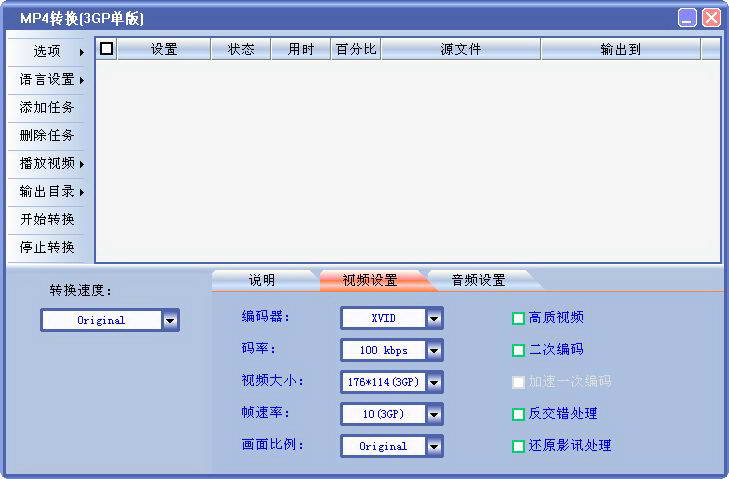The image size is (729, 479).
Task: Open the 码率 100 kbps dropdown arrow
Action: [434, 350]
